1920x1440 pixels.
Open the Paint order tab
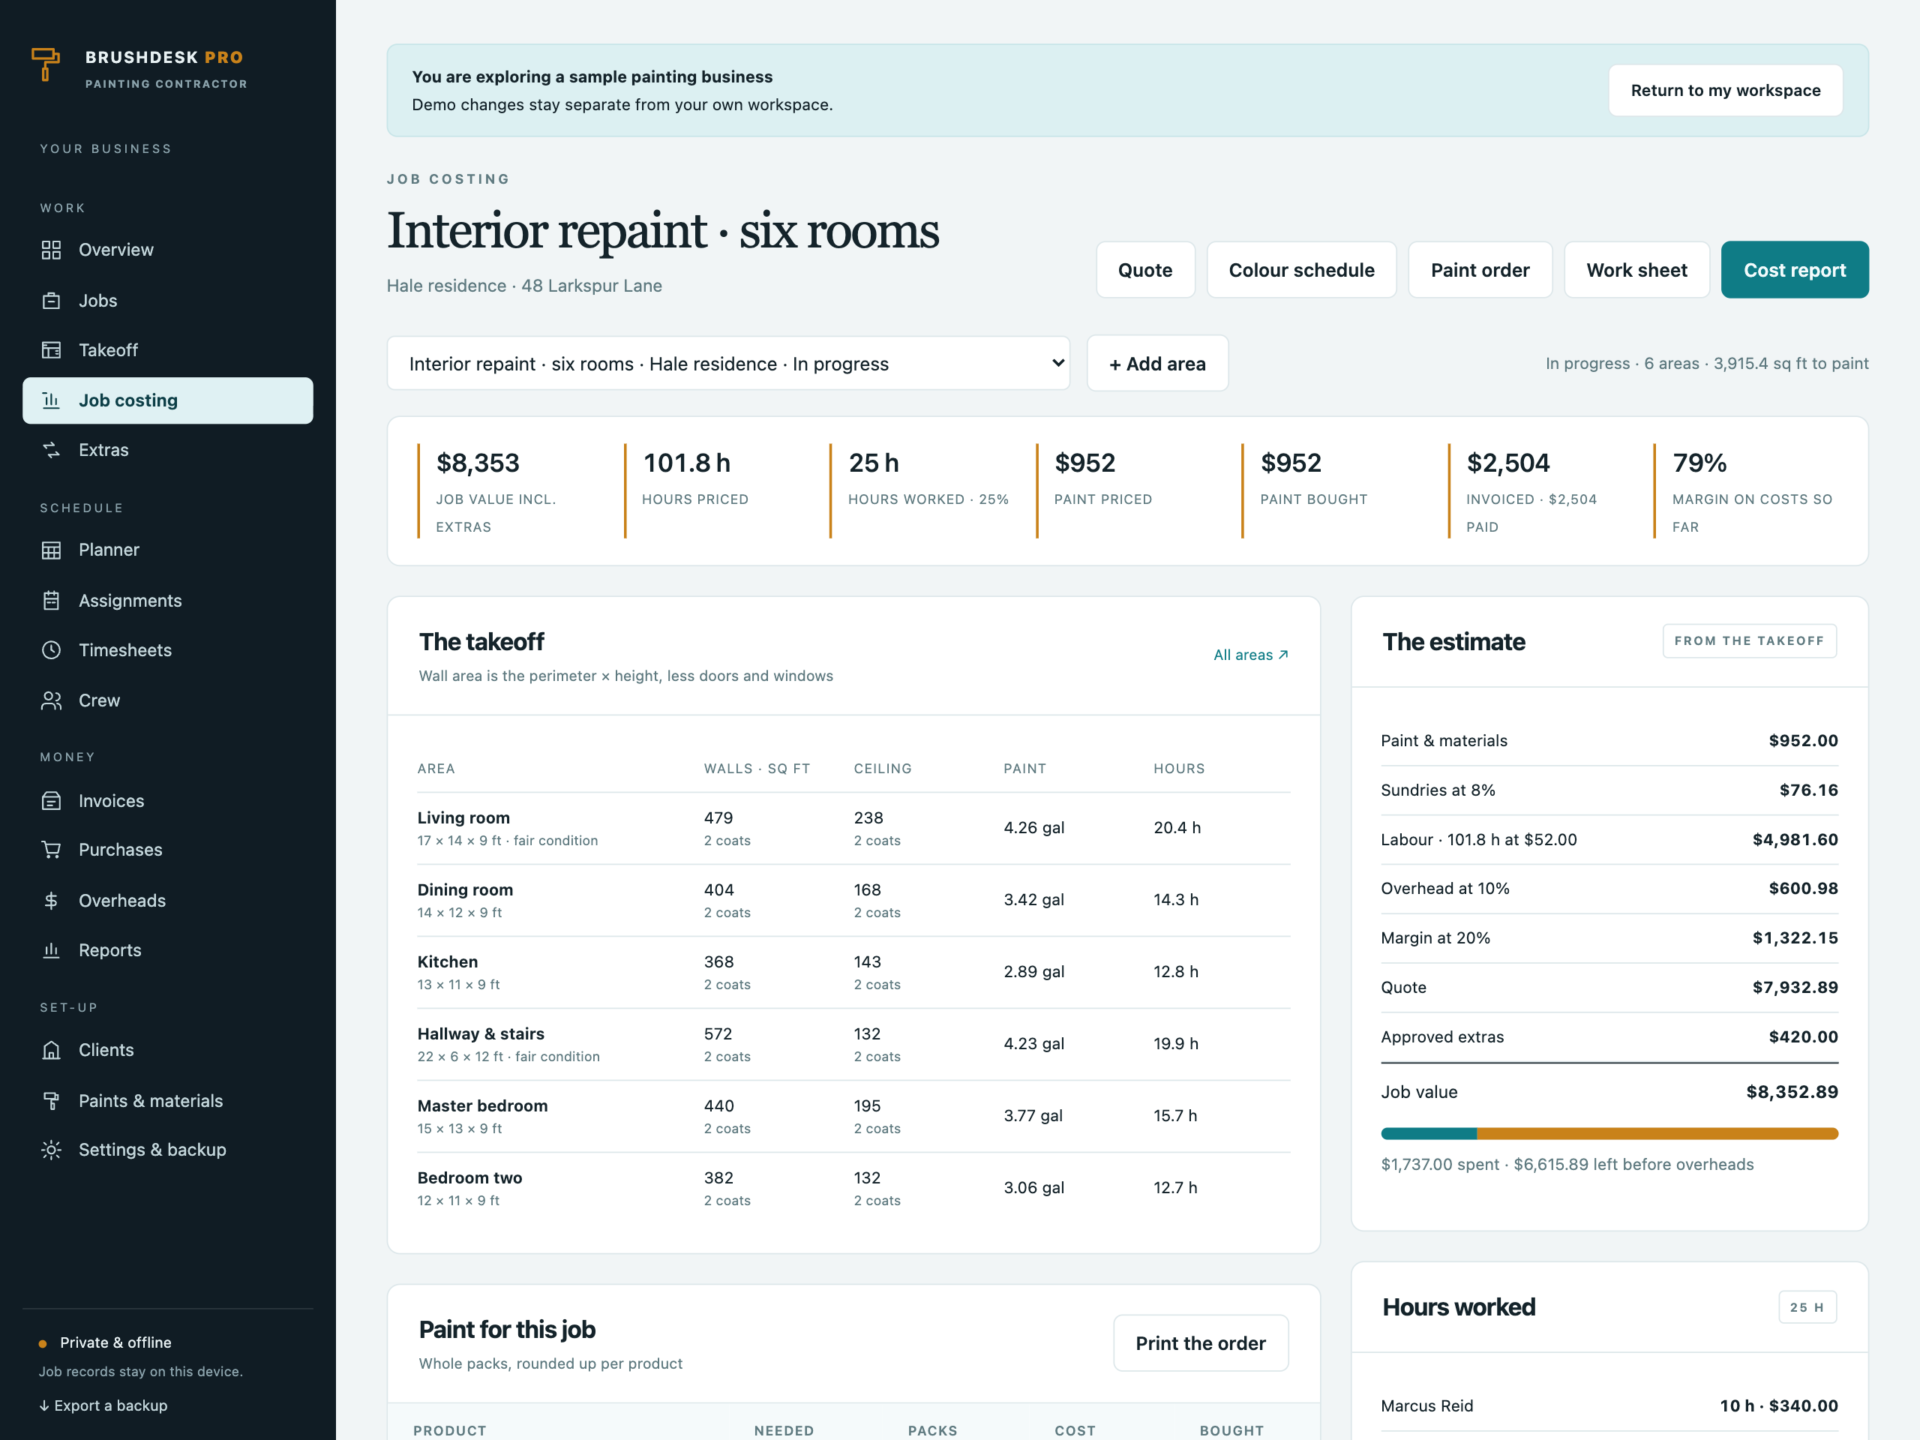pos(1480,270)
